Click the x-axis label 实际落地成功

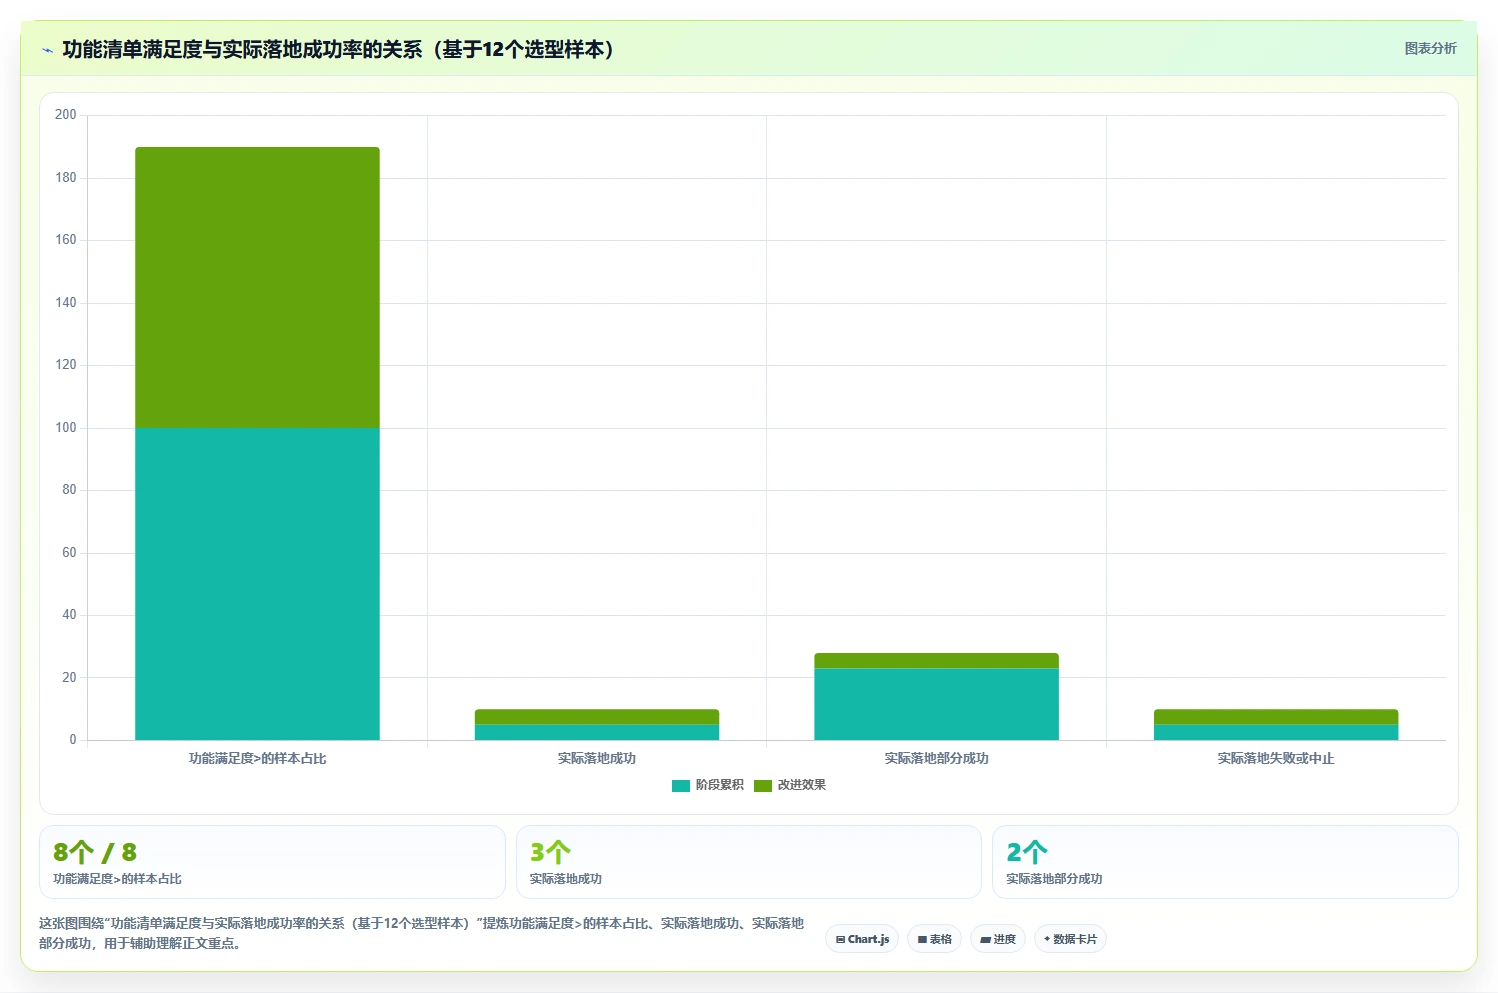(597, 759)
